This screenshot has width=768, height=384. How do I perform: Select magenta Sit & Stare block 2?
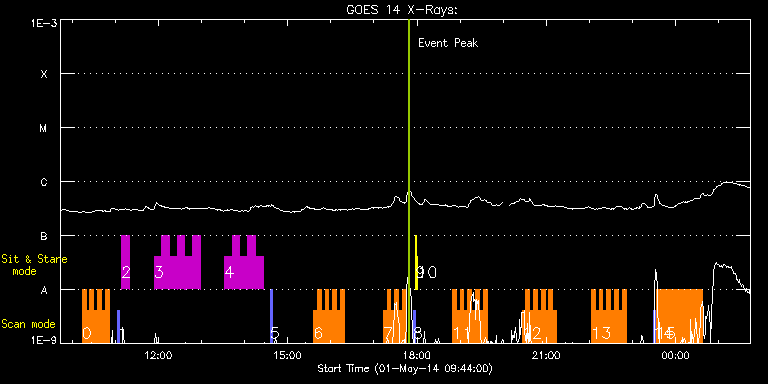[125, 262]
